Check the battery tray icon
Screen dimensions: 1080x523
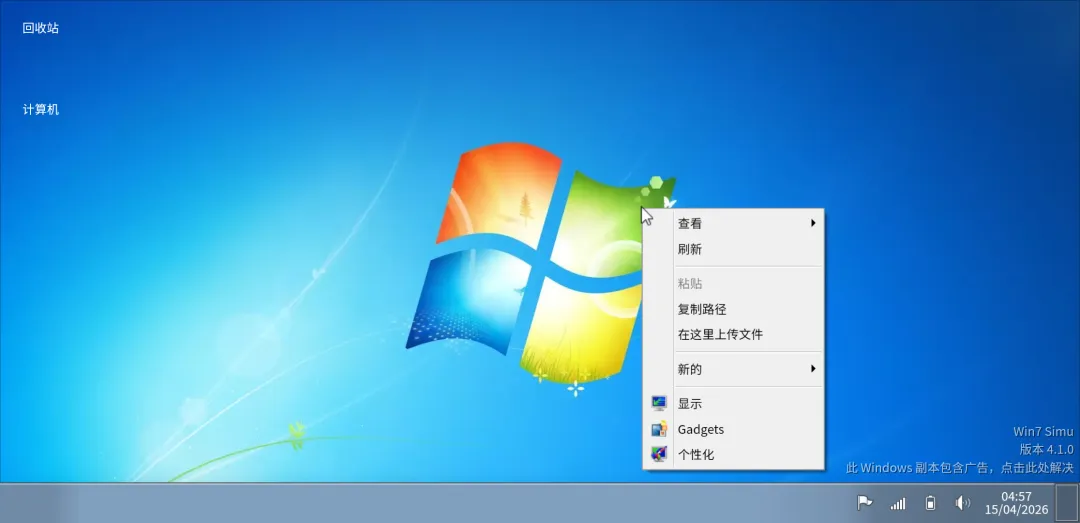931,503
